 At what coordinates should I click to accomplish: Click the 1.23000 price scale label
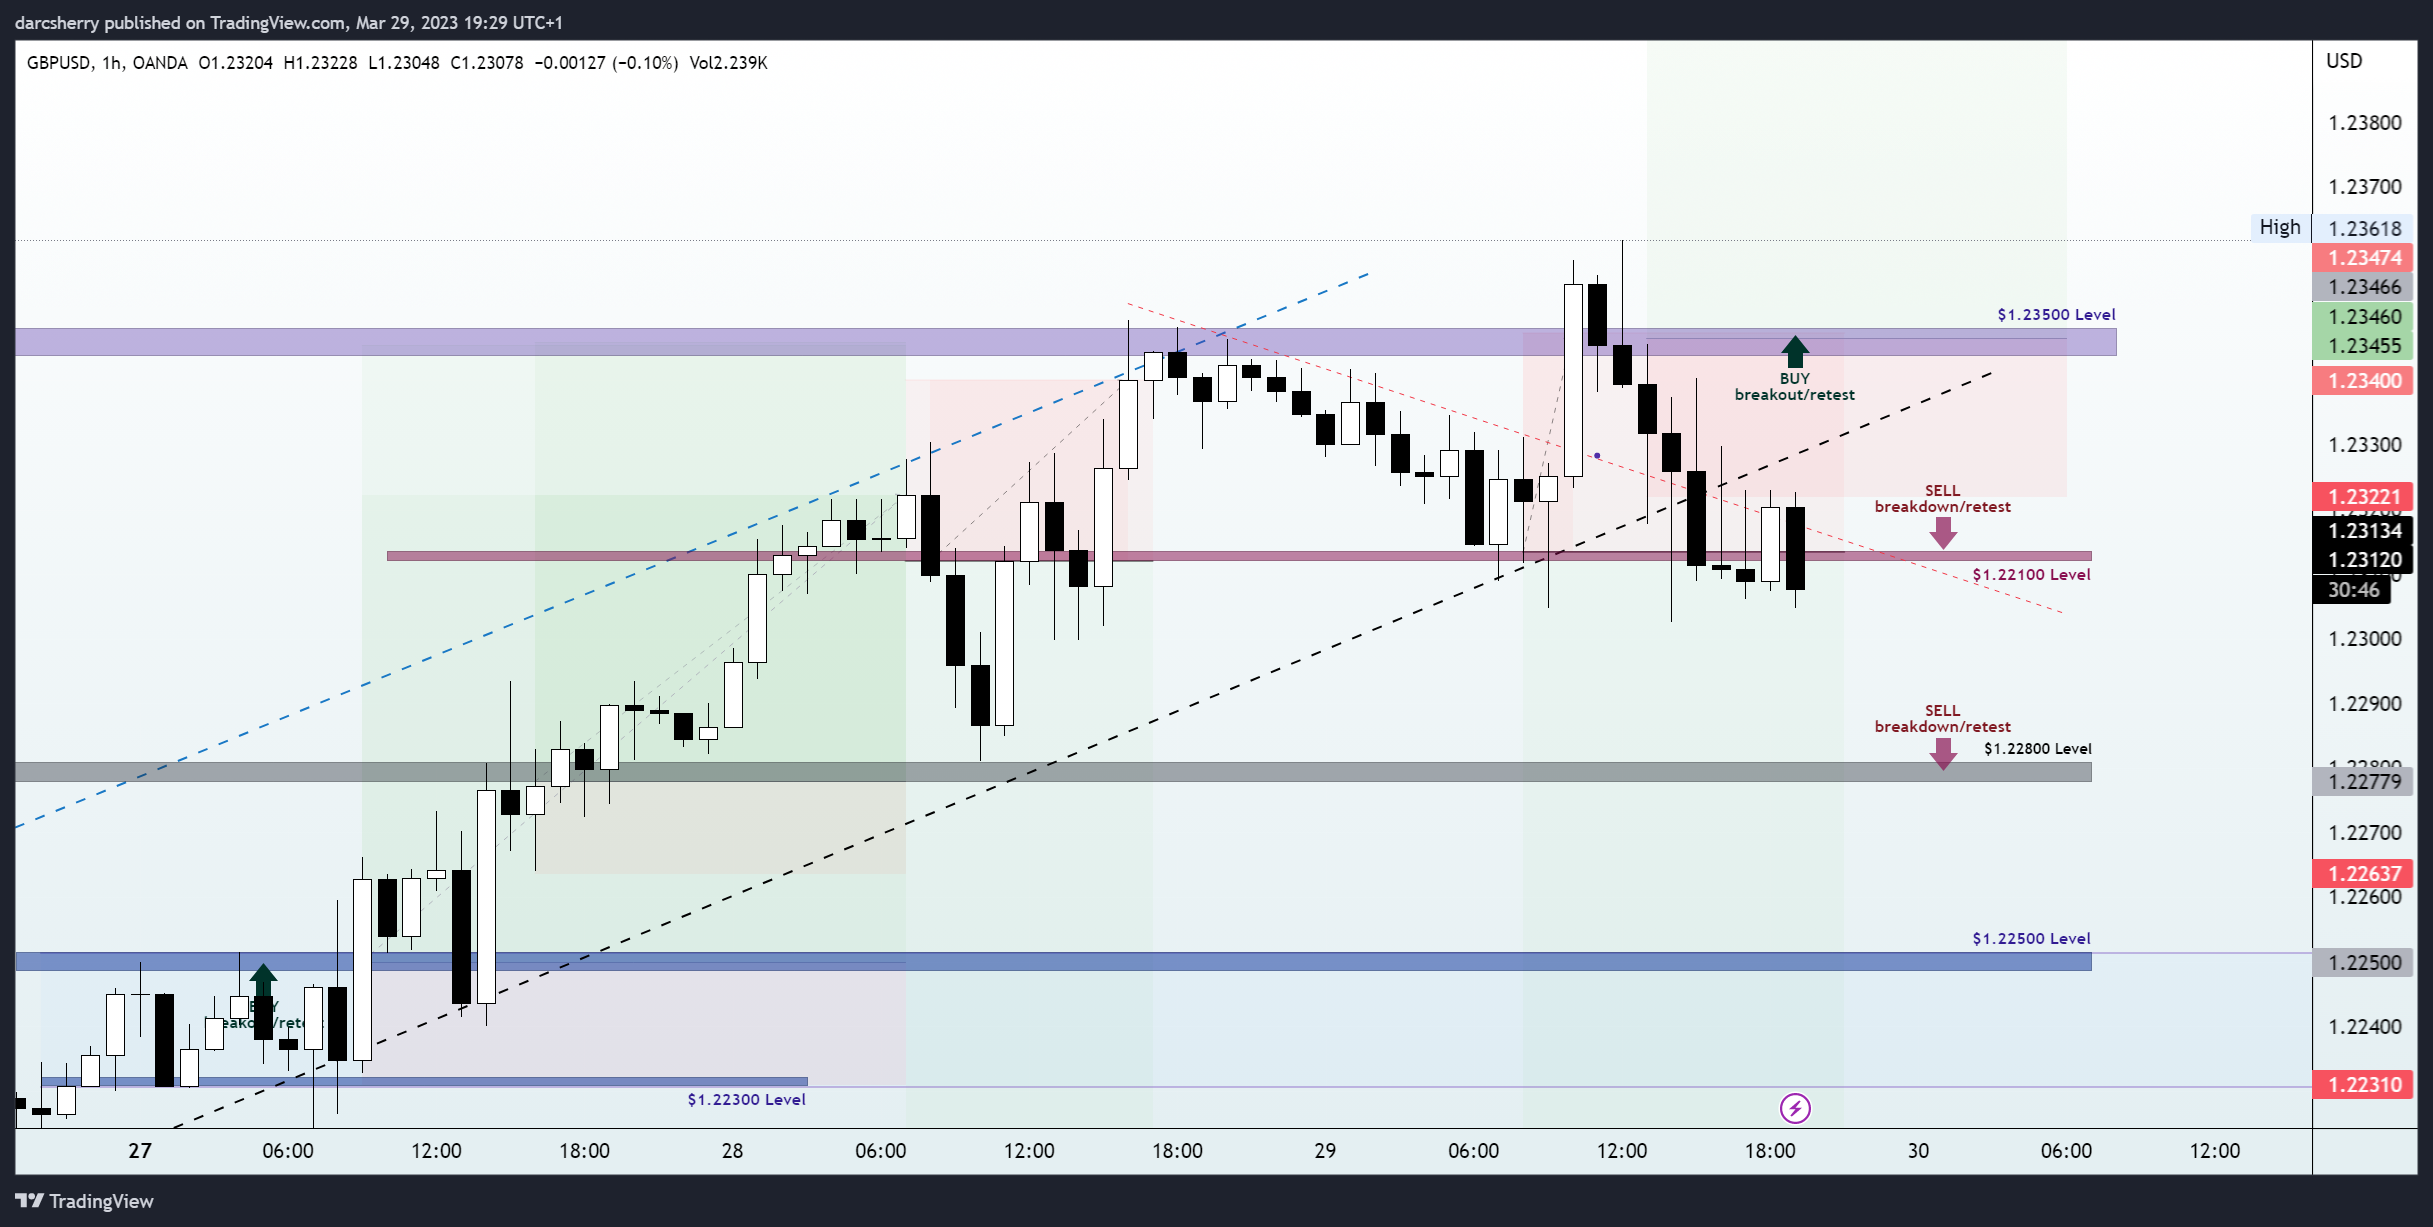point(2364,639)
